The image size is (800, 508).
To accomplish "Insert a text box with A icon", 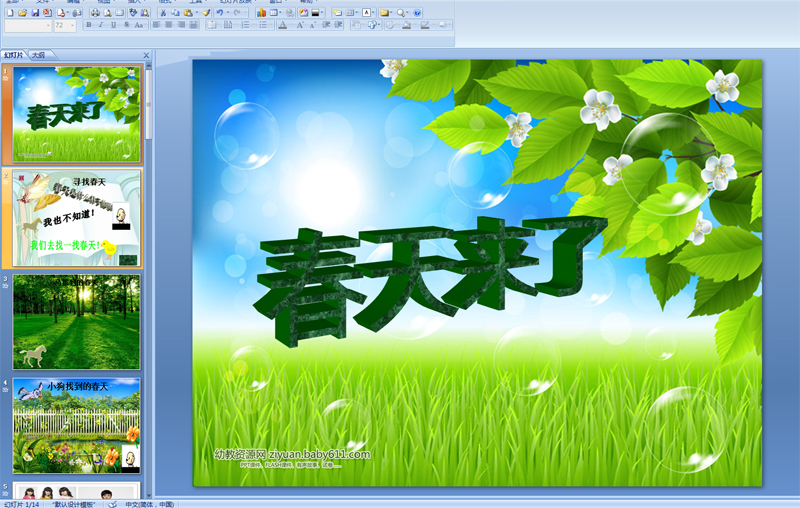I will pyautogui.click(x=366, y=13).
